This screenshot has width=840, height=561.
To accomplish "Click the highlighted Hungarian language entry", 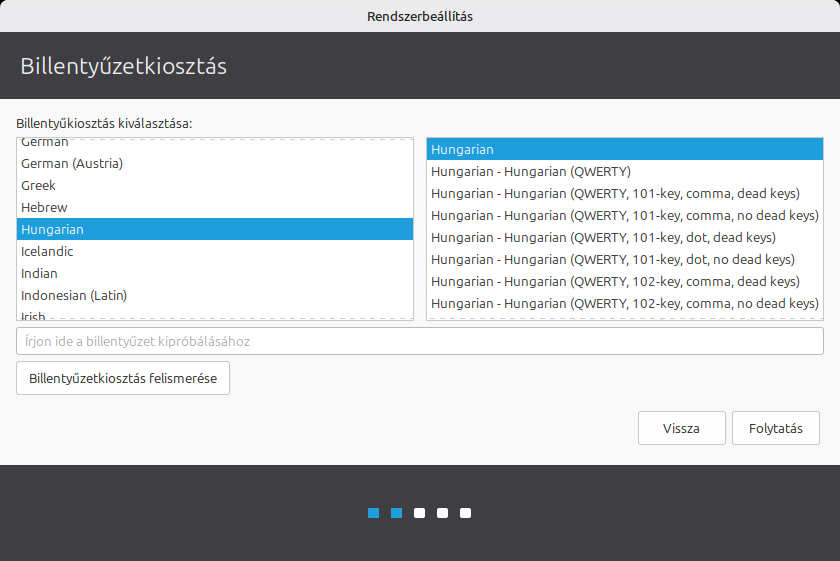I will coord(52,229).
